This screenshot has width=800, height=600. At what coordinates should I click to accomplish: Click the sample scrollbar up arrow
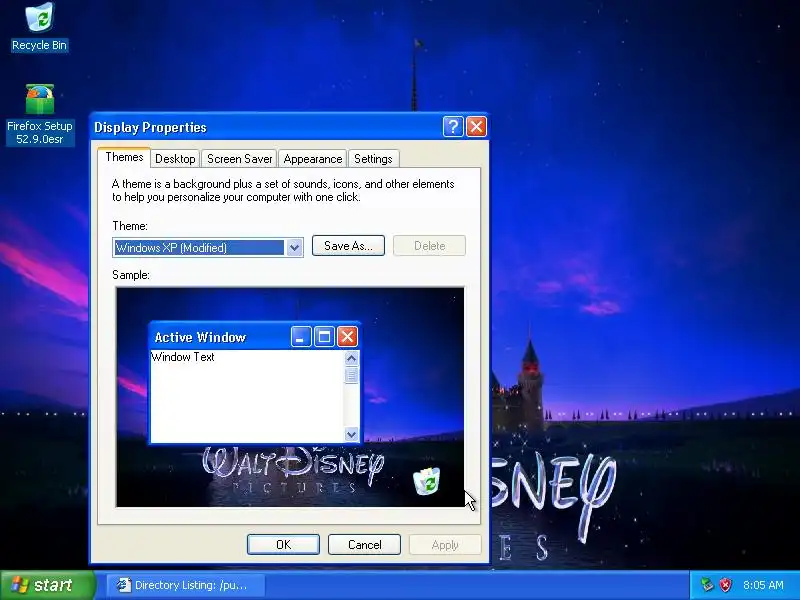click(x=351, y=359)
